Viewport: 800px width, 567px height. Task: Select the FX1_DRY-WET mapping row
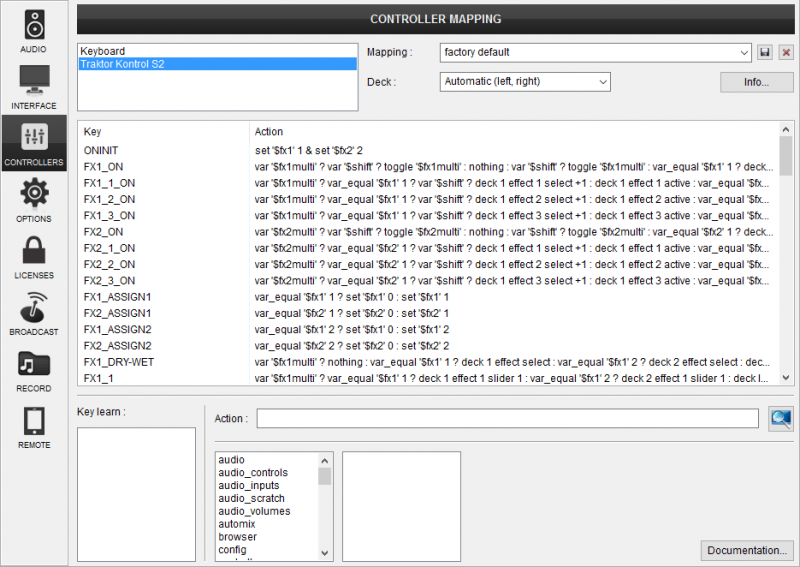118,362
